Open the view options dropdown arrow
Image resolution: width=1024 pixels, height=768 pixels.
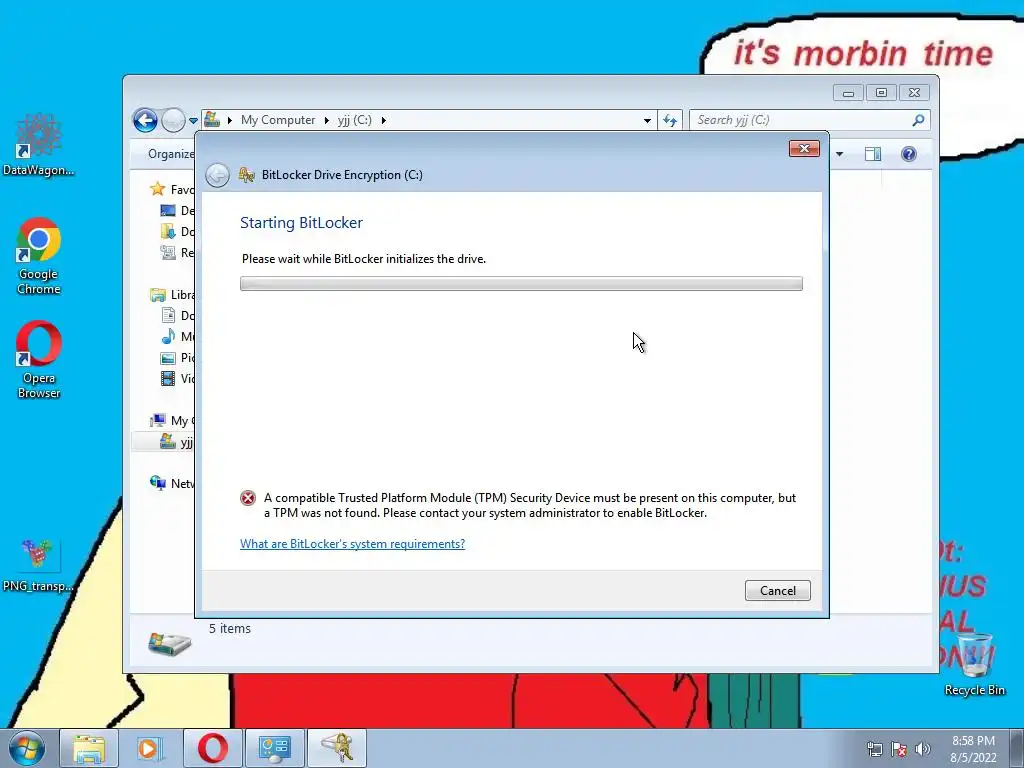pos(840,154)
